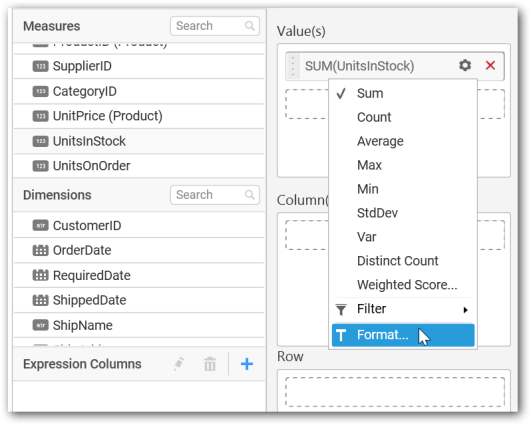Click the empty Row drop zone
The width and height of the screenshot is (531, 425).
(x=395, y=392)
